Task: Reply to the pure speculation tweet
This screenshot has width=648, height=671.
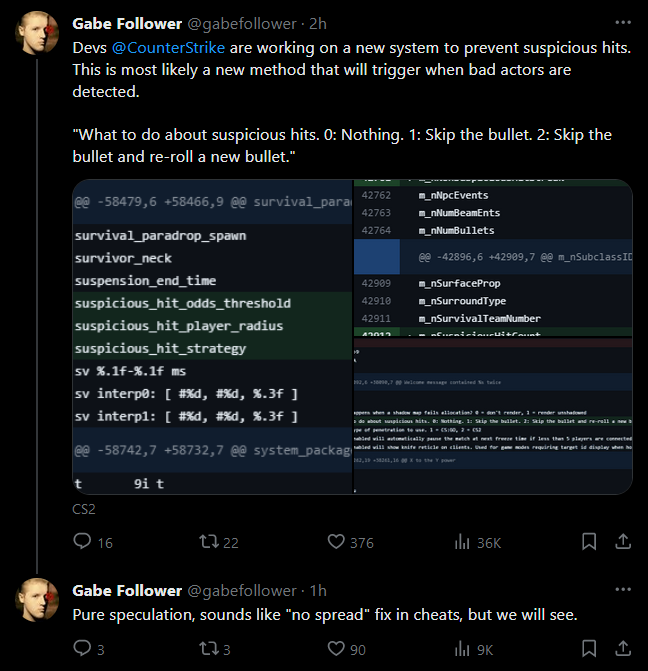Action: coord(83,649)
